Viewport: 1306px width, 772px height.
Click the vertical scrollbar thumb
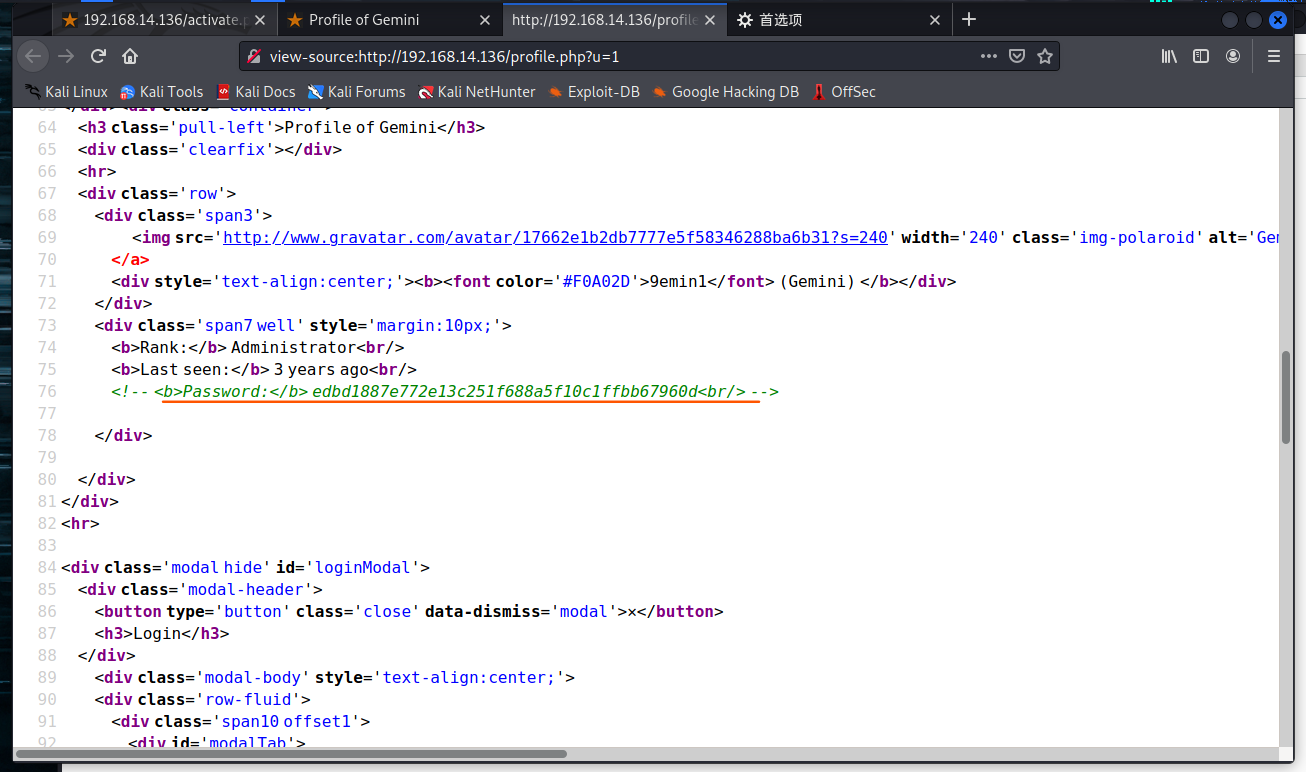1286,397
